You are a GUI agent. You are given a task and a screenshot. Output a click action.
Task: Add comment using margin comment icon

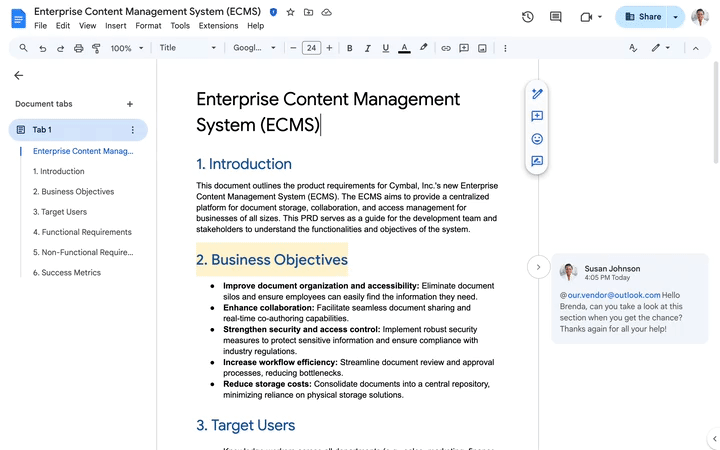pos(537,116)
